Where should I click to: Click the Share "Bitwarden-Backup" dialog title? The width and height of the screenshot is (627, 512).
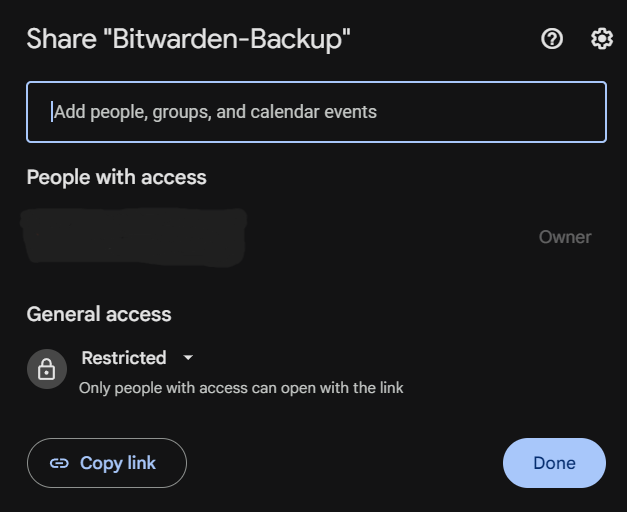(188, 39)
